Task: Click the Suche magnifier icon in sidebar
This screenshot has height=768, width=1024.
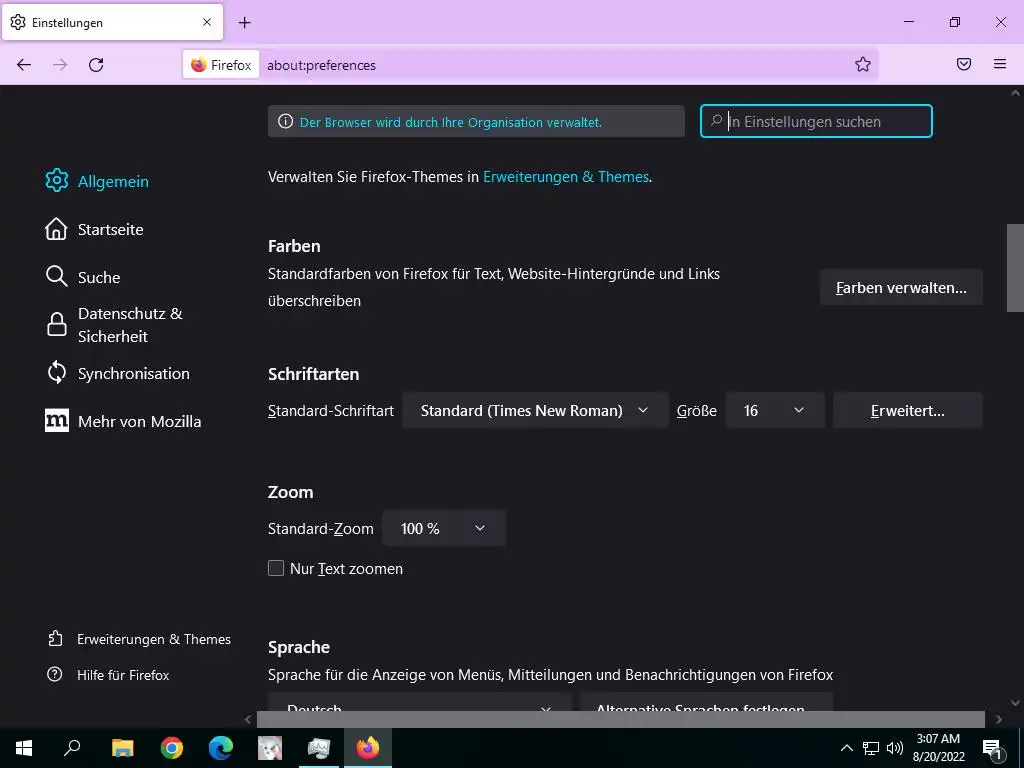Action: coord(57,276)
